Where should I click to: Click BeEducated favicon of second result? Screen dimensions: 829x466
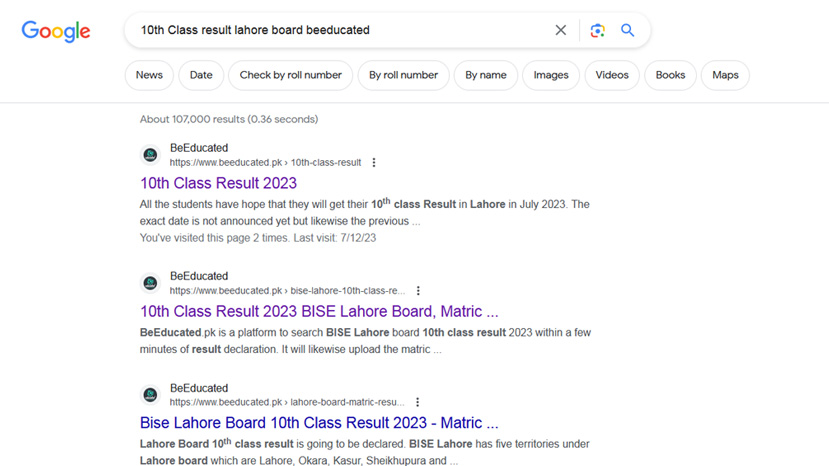click(150, 283)
